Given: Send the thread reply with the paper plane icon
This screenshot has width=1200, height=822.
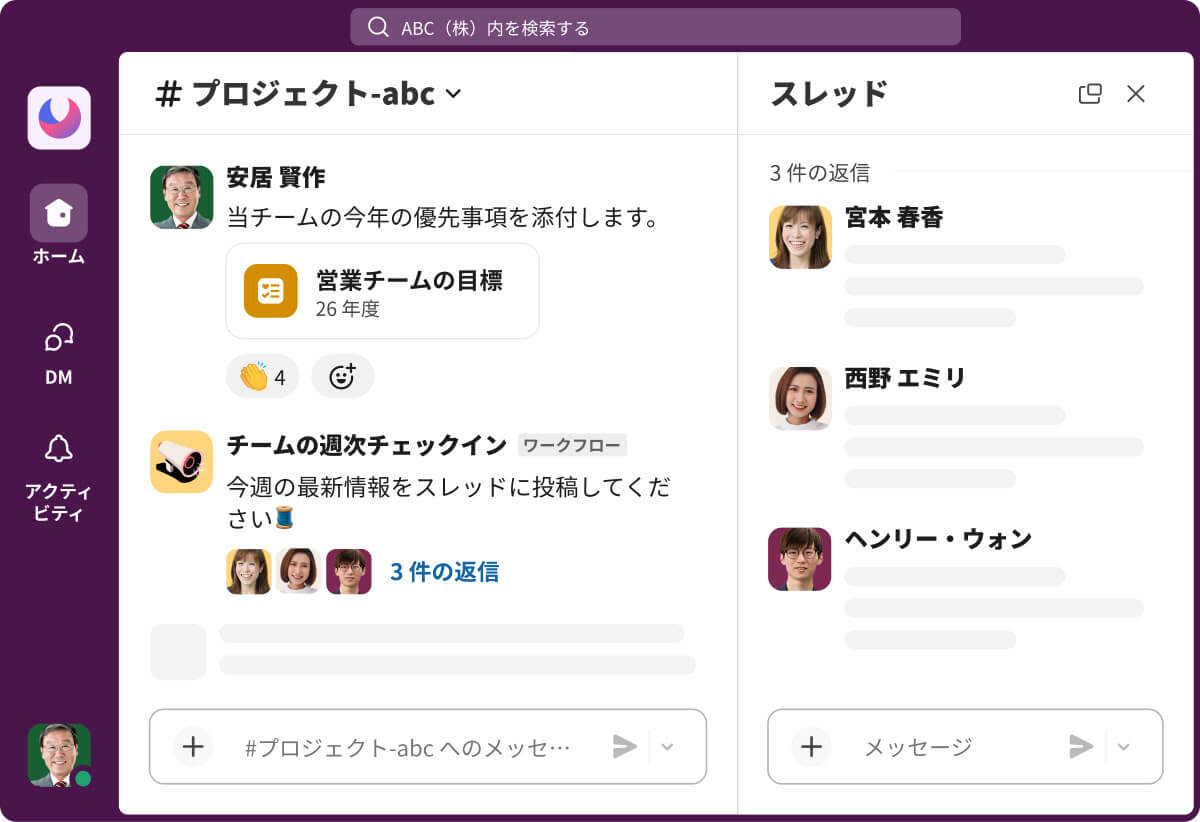Looking at the screenshot, I should pyautogui.click(x=1080, y=746).
